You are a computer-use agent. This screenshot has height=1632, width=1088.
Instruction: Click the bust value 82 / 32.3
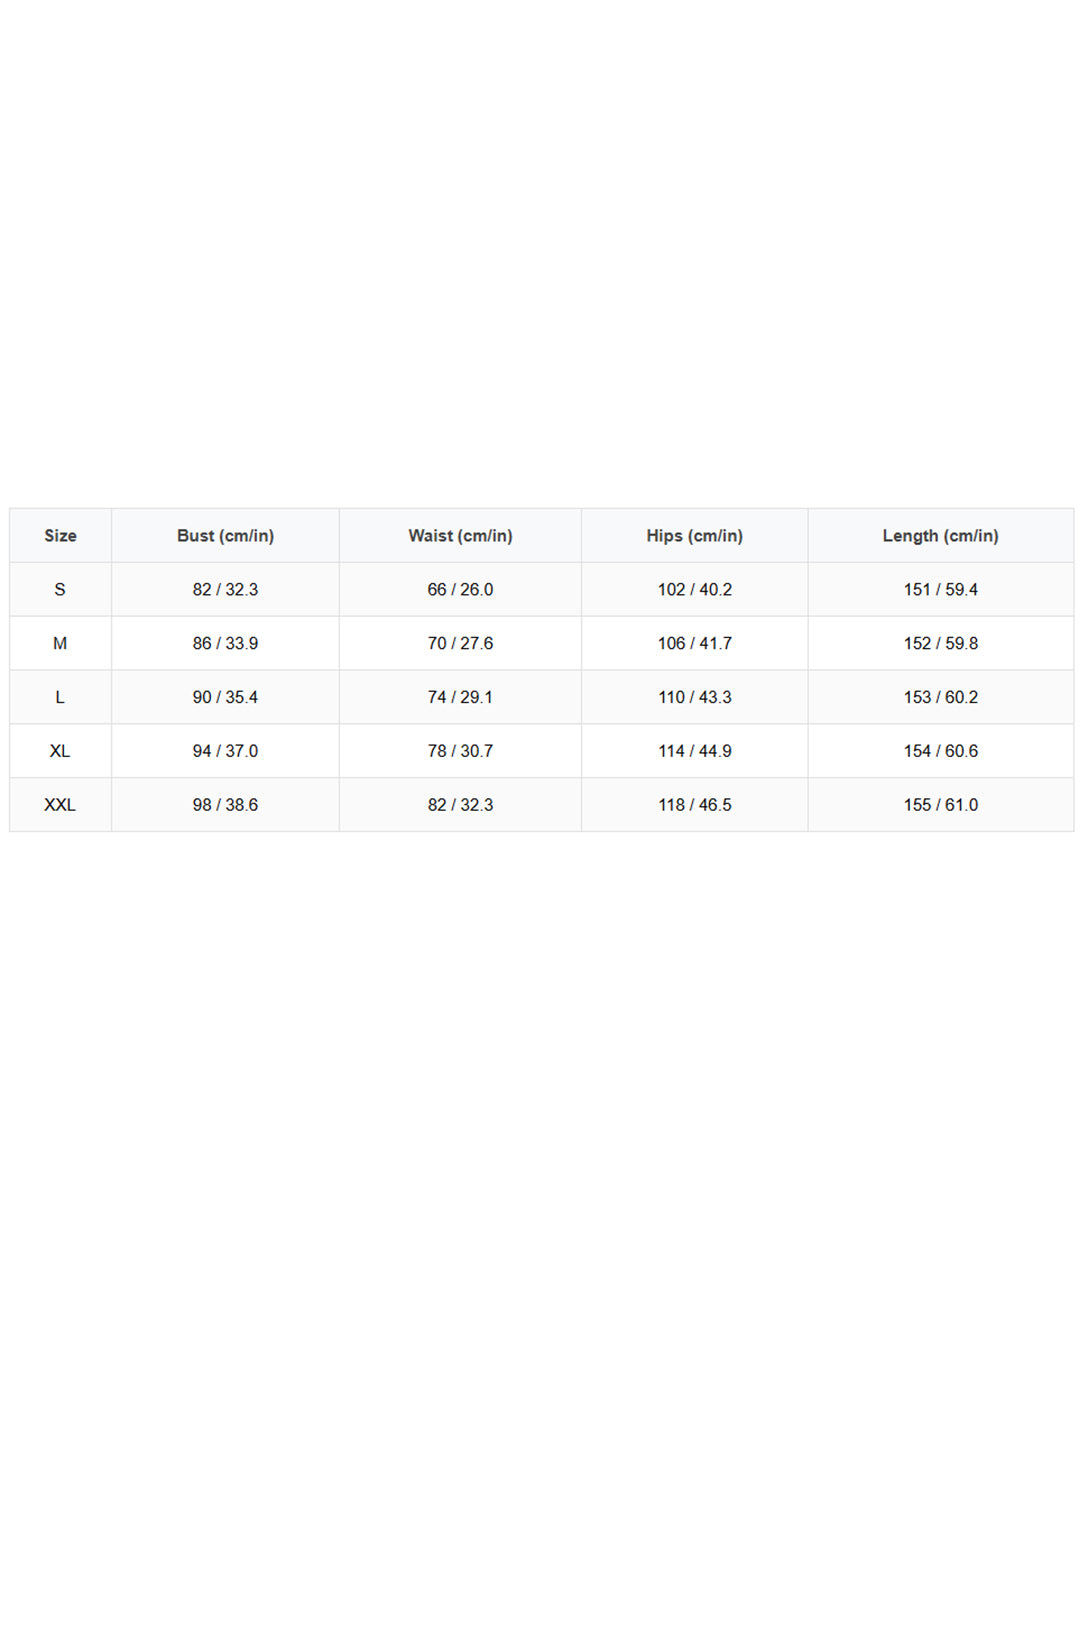click(225, 590)
